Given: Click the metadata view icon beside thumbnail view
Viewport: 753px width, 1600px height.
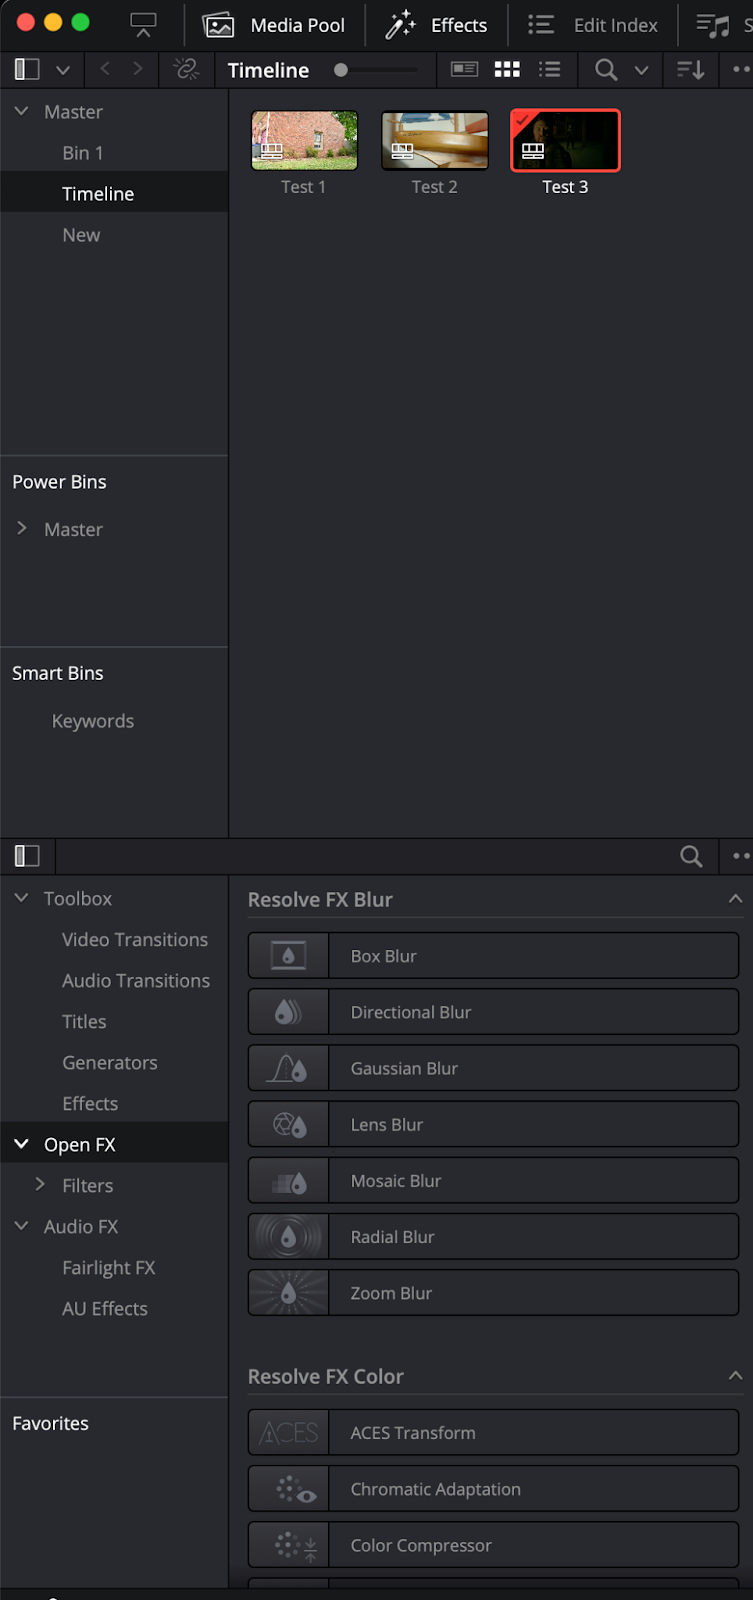Looking at the screenshot, I should [x=464, y=70].
